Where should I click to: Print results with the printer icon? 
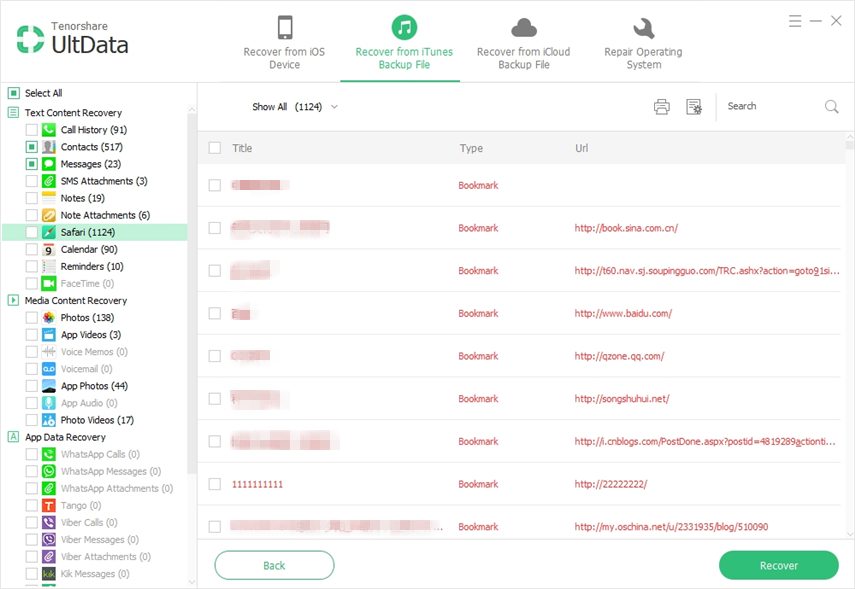click(x=661, y=106)
